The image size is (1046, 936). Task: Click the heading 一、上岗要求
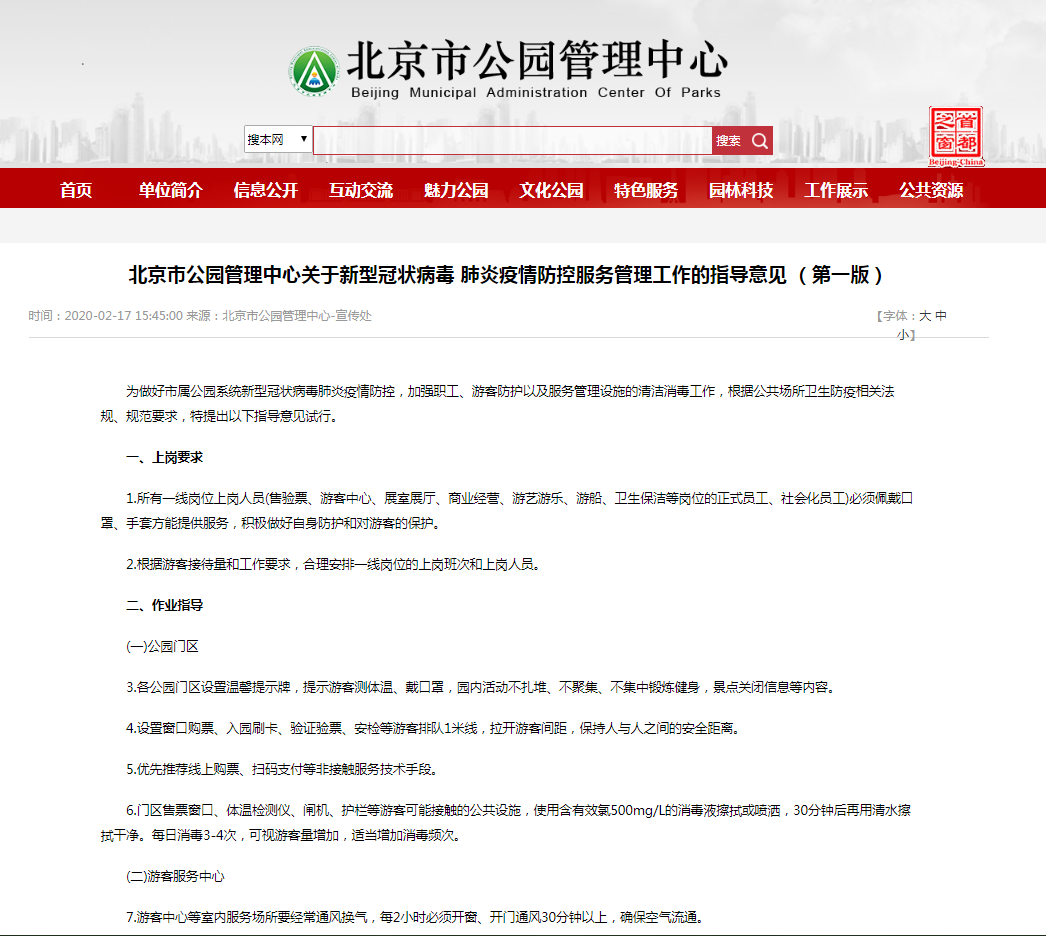[x=164, y=457]
